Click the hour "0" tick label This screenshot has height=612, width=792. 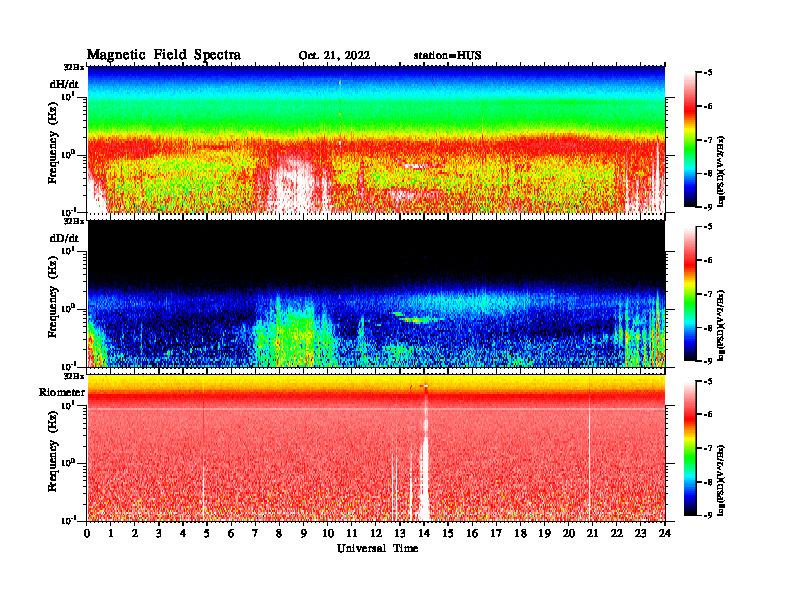[87, 534]
